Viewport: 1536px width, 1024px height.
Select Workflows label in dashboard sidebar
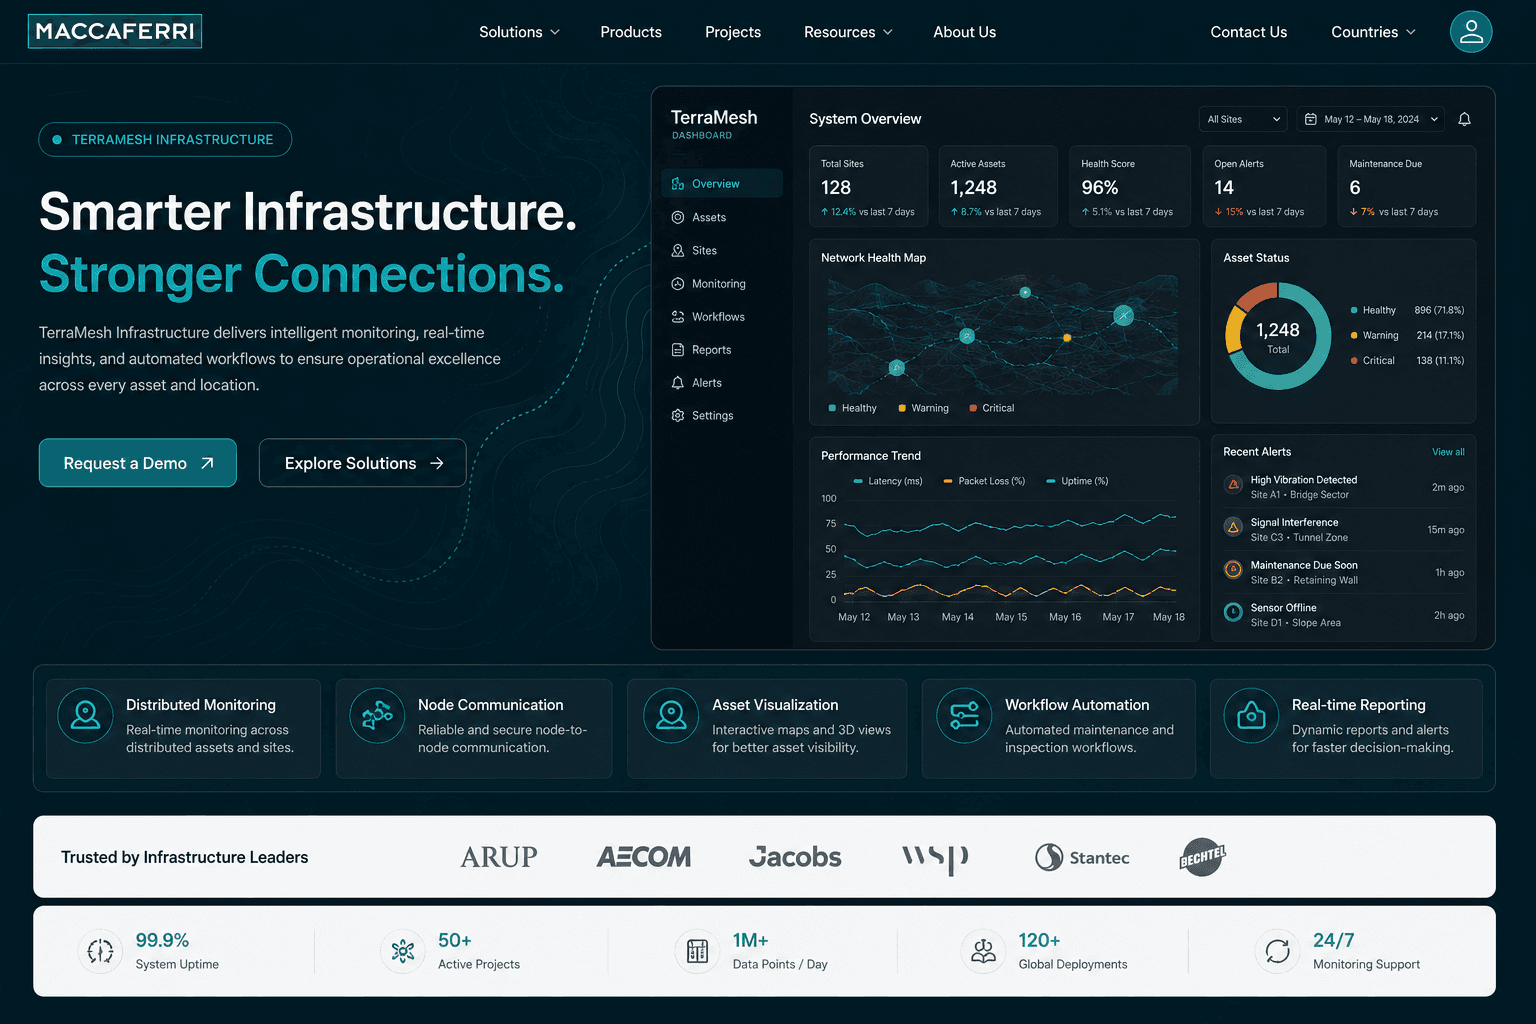718,317
